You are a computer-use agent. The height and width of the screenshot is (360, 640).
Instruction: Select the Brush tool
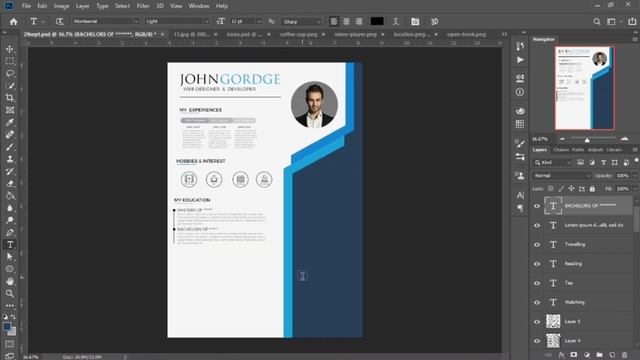coord(10,147)
